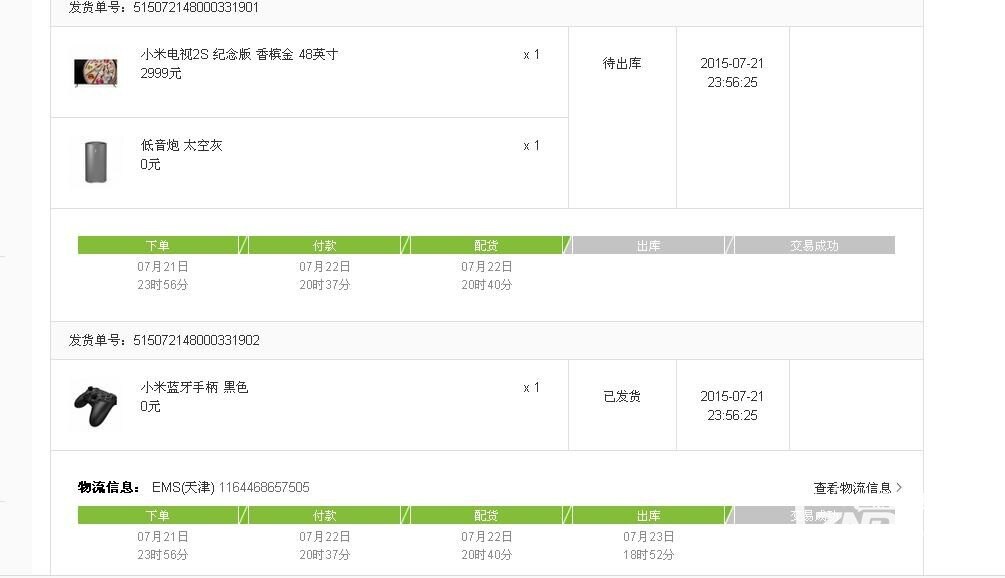Click the 待出库 status text
This screenshot has width=1005, height=578.
[x=622, y=63]
